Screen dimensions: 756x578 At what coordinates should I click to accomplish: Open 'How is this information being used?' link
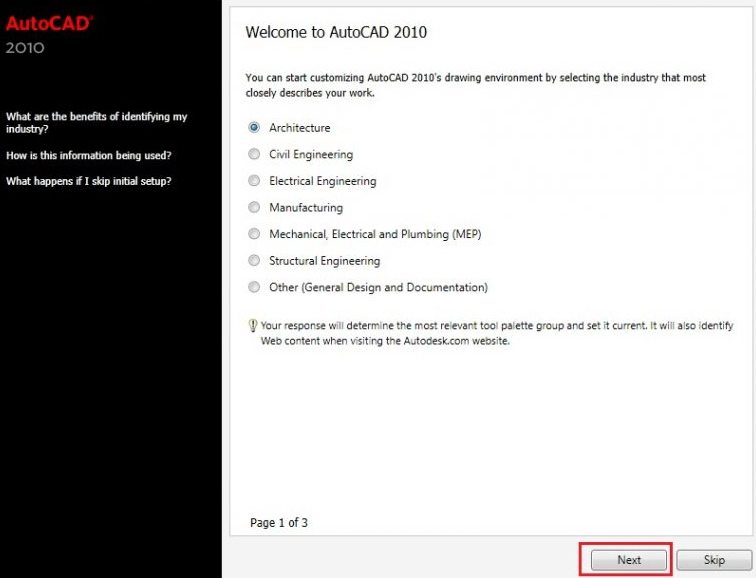[x=89, y=155]
